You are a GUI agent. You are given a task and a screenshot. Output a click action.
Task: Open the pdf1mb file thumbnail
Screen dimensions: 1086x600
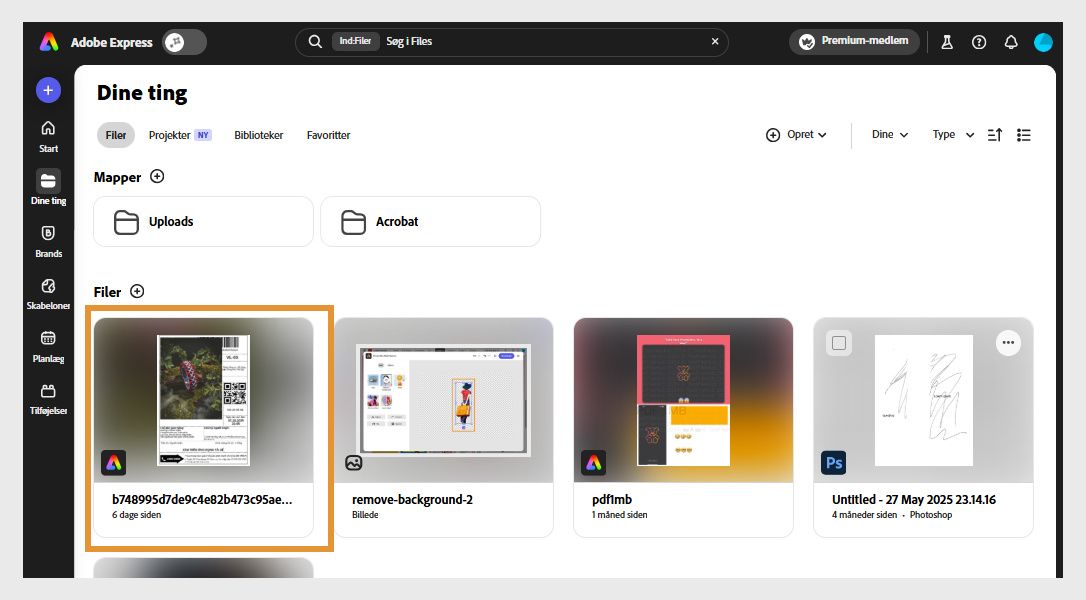tap(683, 400)
